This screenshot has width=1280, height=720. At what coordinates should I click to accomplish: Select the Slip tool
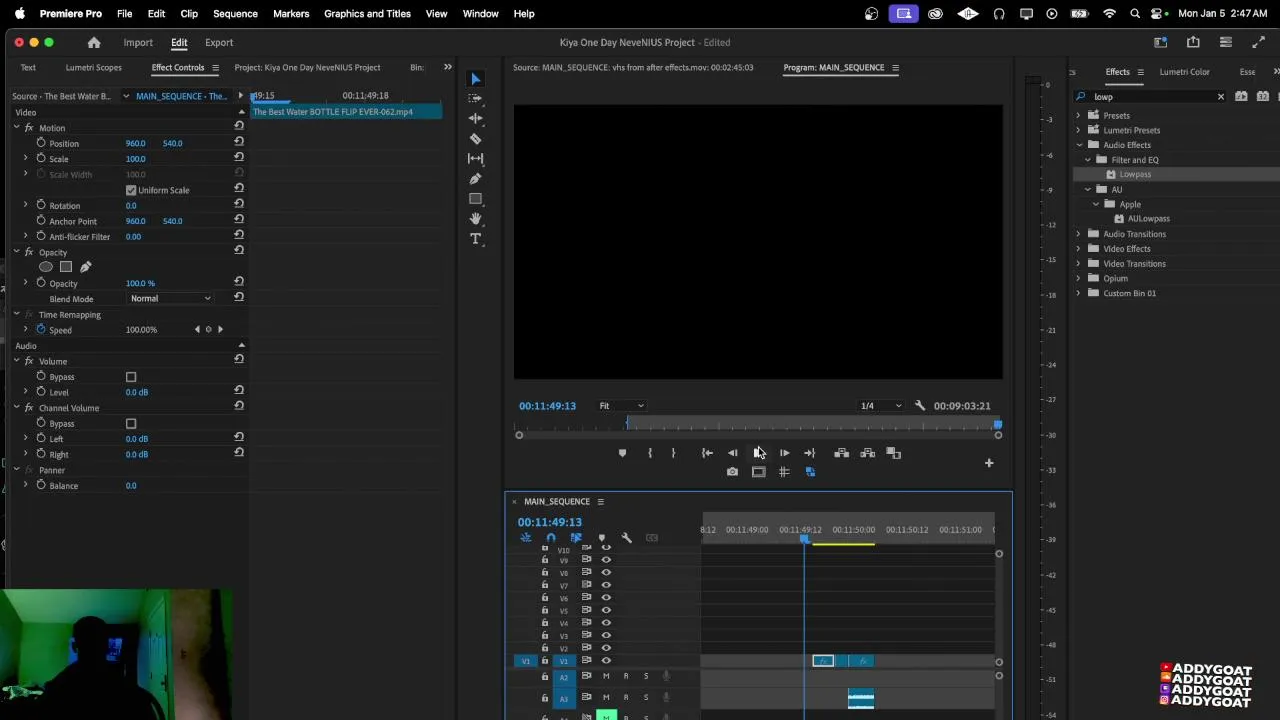pyautogui.click(x=476, y=158)
